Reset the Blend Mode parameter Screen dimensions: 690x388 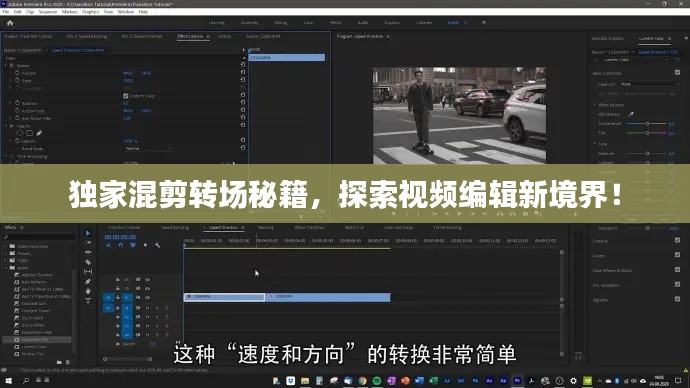click(x=242, y=148)
